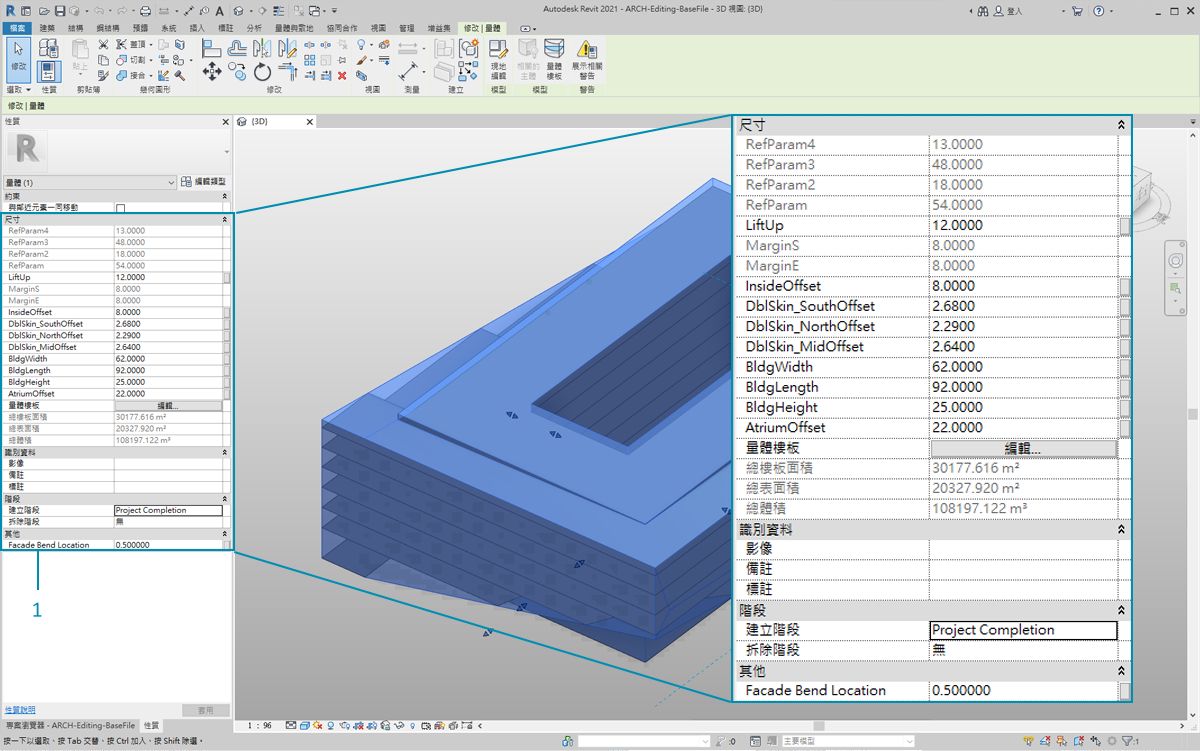This screenshot has width=1200, height=751.
Task: Click the Facade Bend Location 0.500000 field
Action: point(167,545)
